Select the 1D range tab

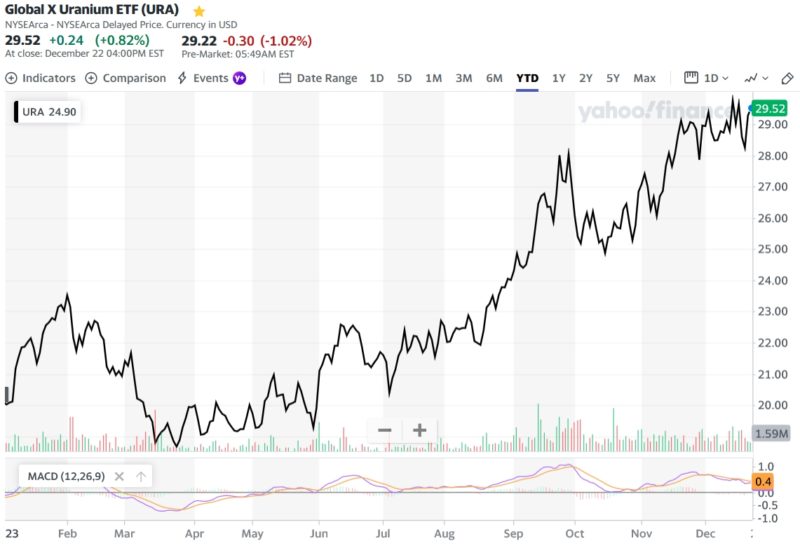coord(377,78)
